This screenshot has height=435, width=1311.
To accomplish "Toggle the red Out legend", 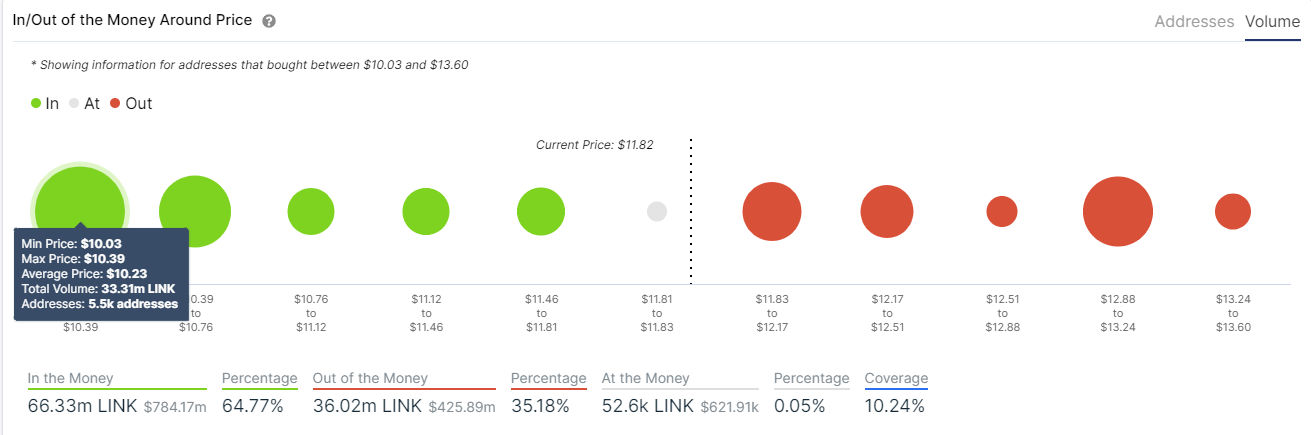I will tap(131, 103).
